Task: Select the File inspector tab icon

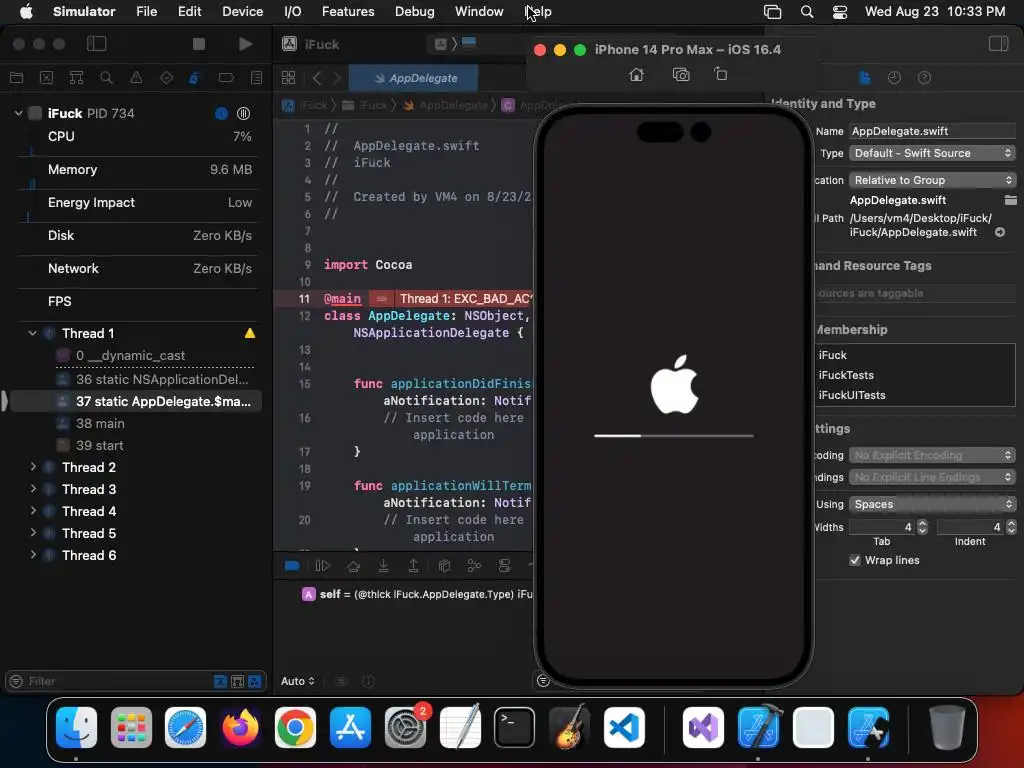Action: 865,78
